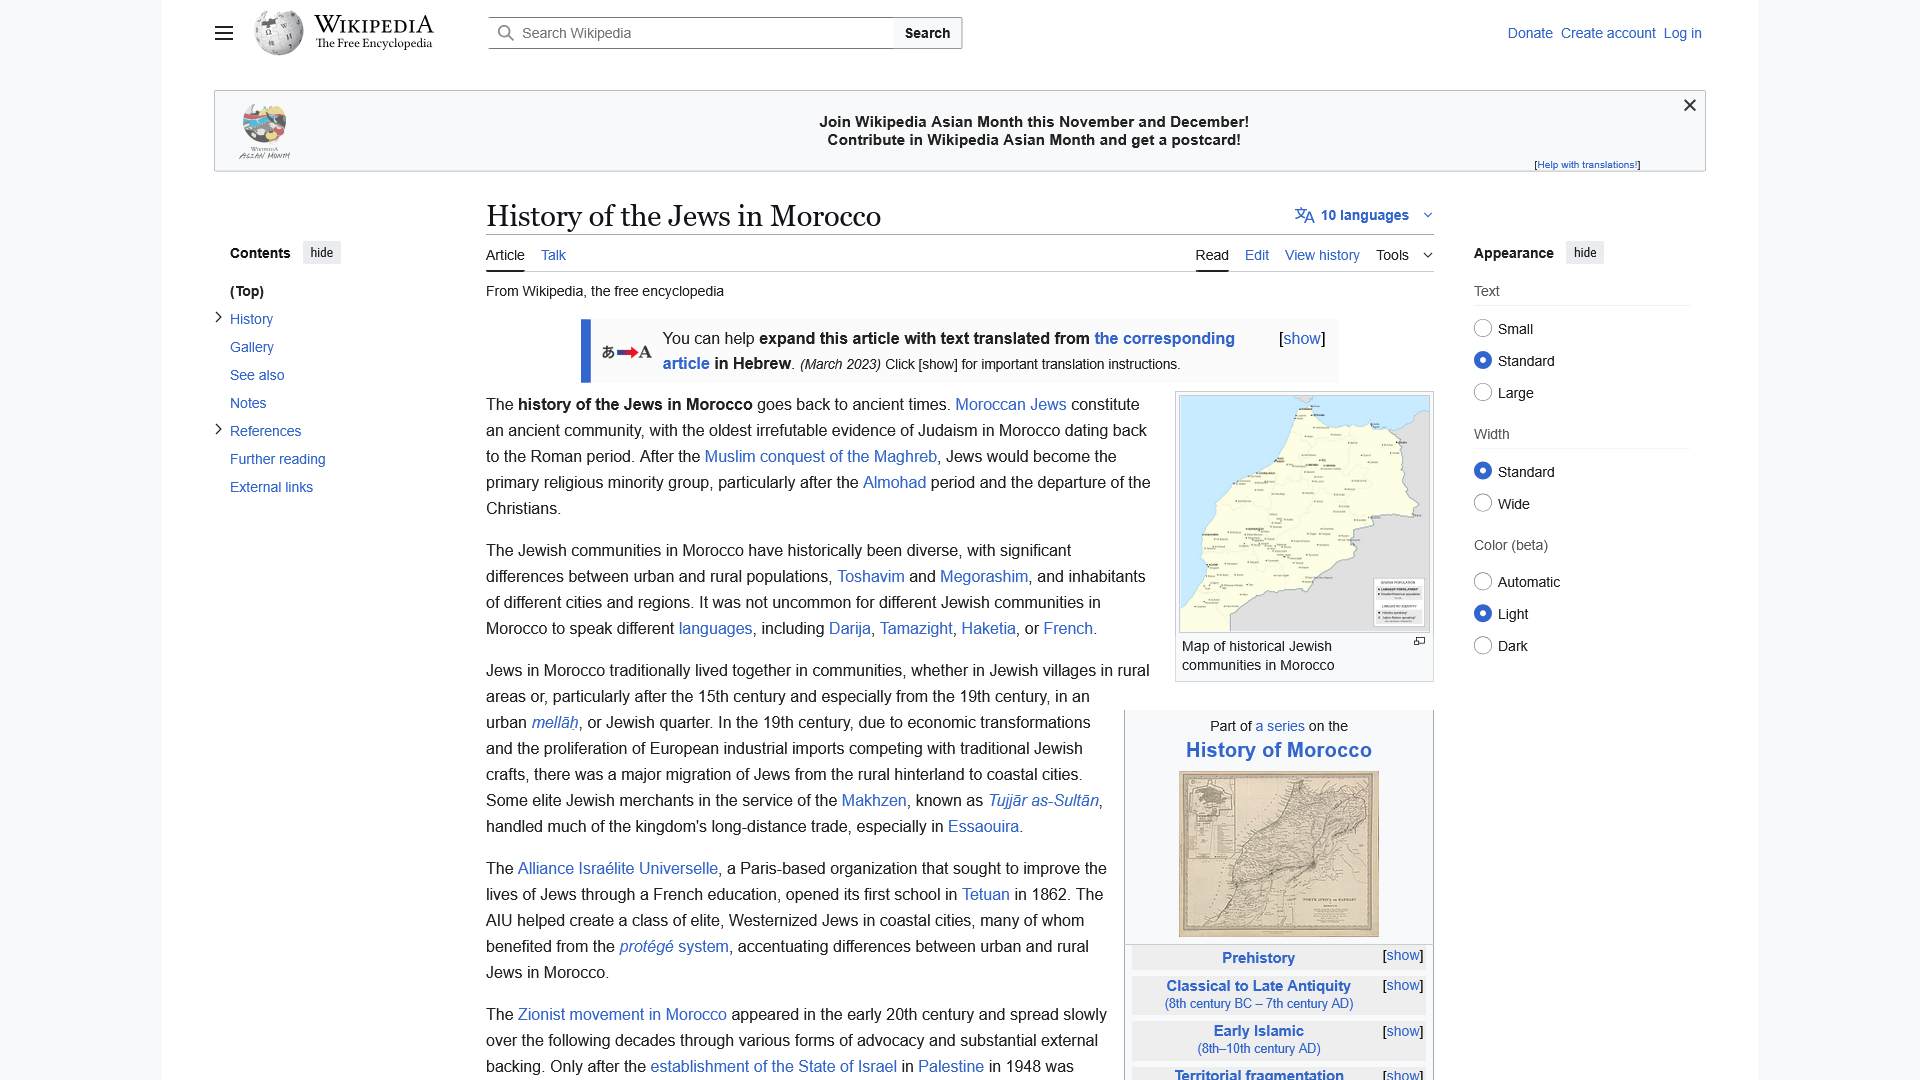Open the main navigation hamburger menu
Image resolution: width=1920 pixels, height=1080 pixels.
coord(223,33)
